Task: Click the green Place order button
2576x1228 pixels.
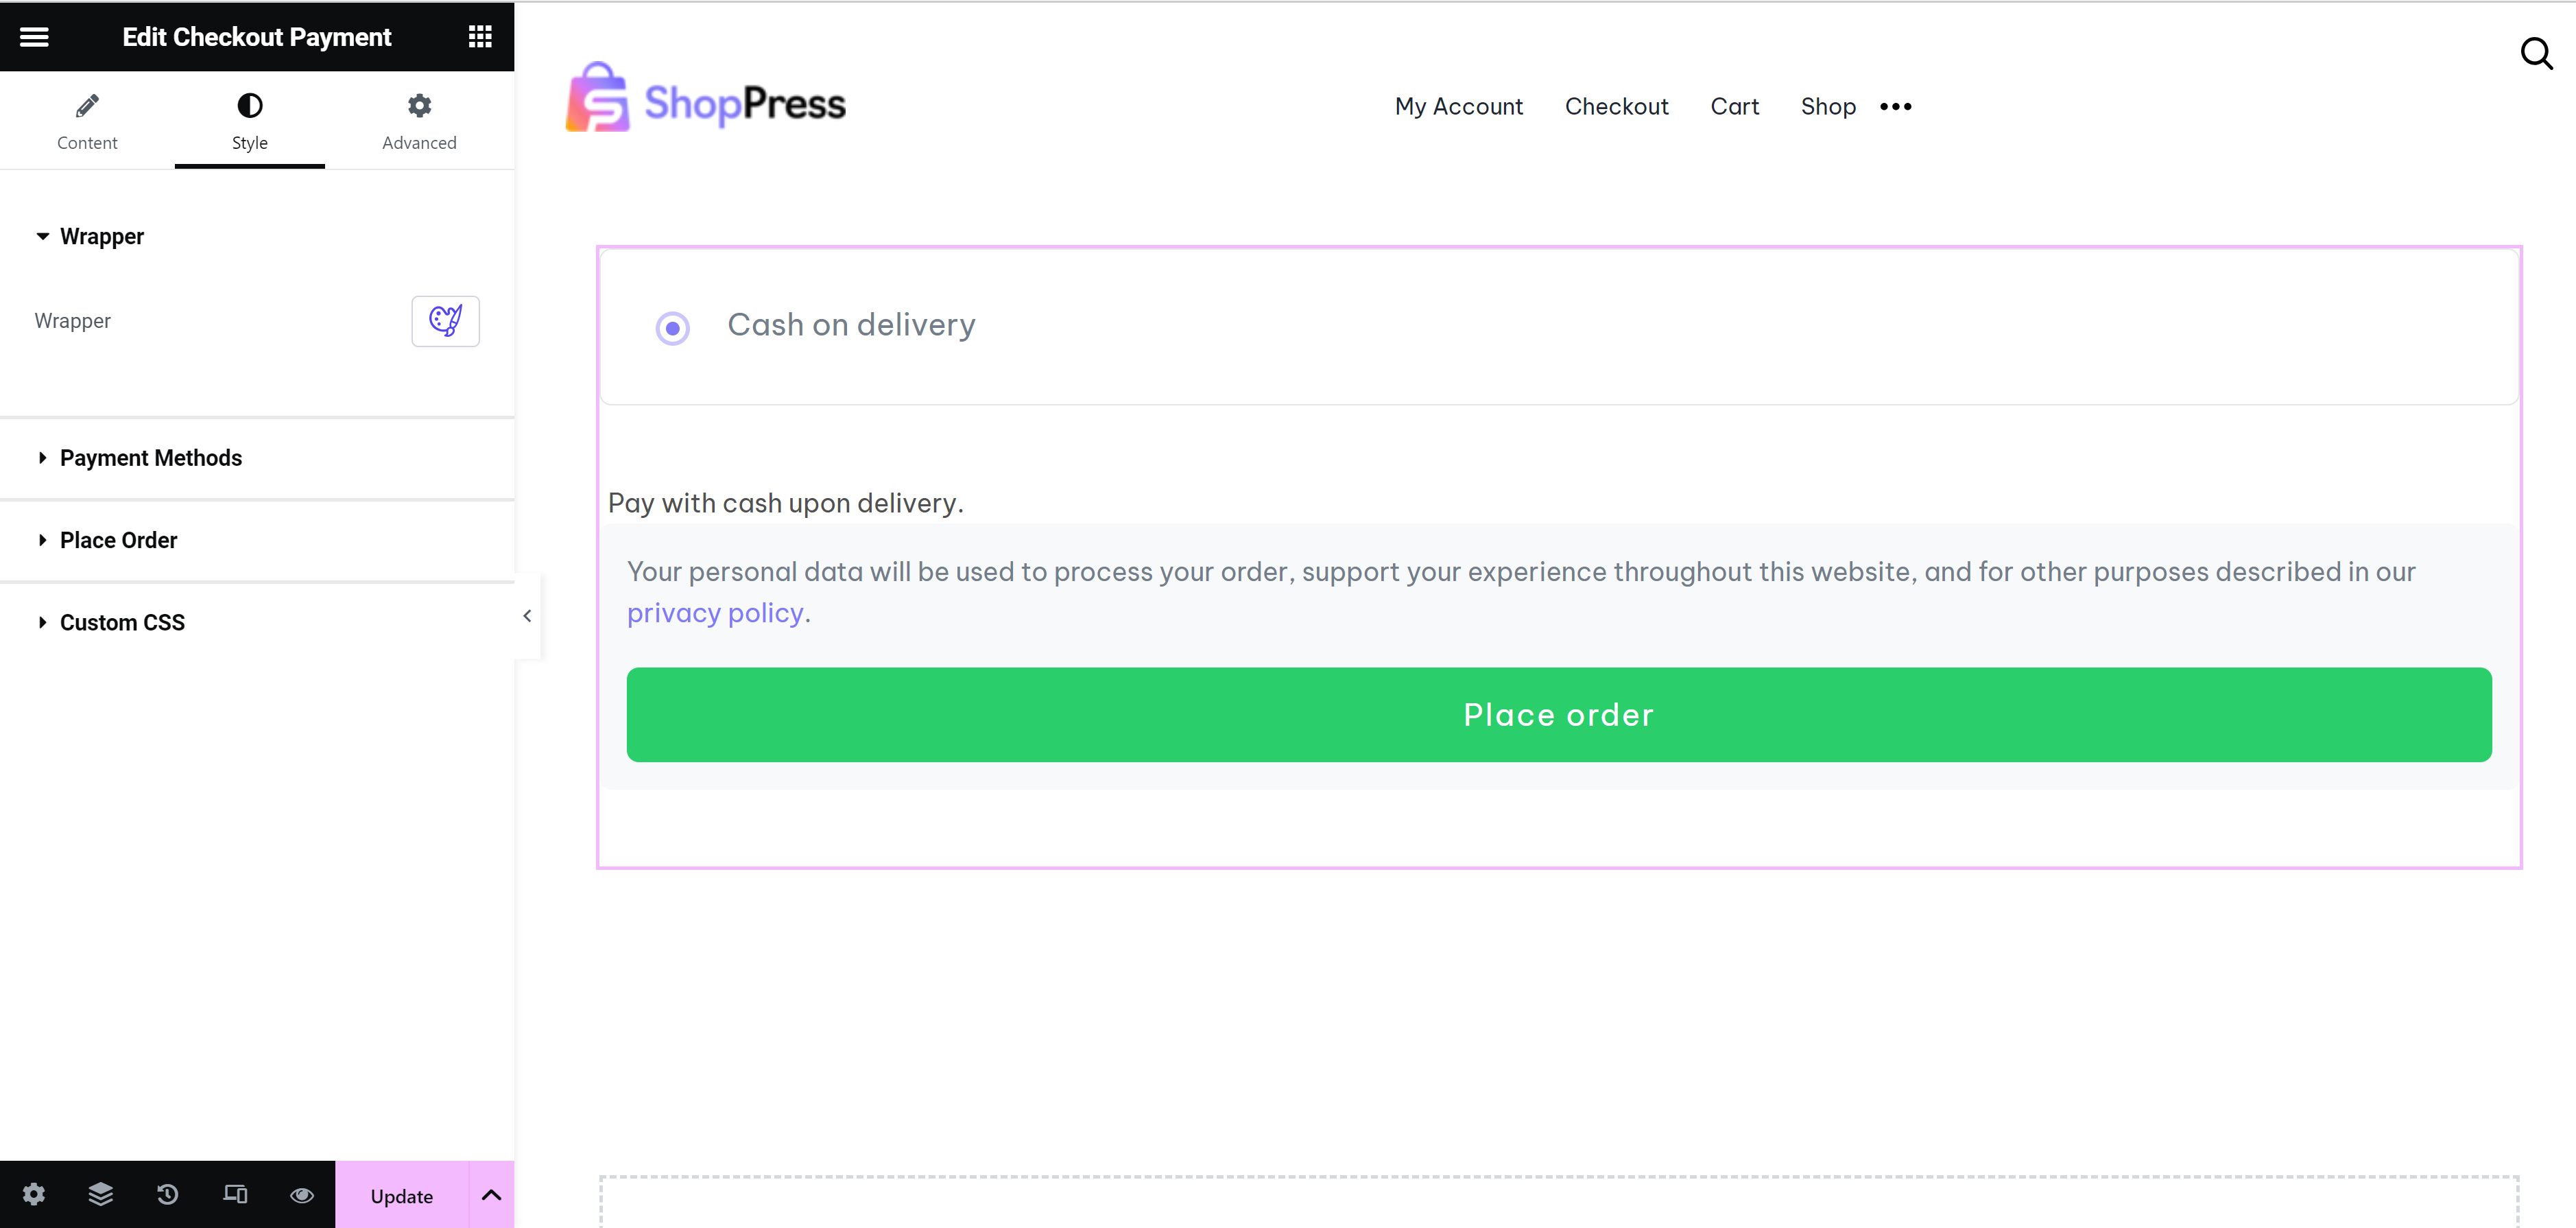Action: [x=1558, y=714]
